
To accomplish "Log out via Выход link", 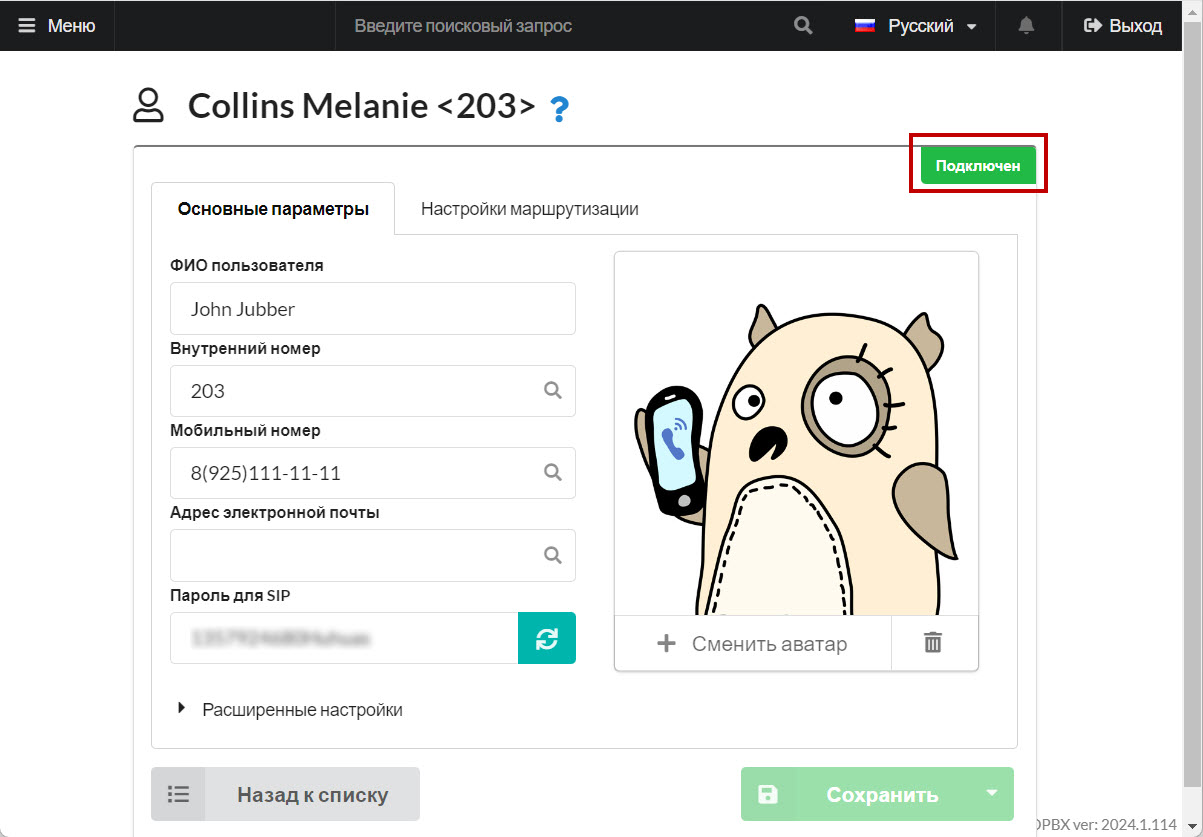I will pyautogui.click(x=1123, y=26).
